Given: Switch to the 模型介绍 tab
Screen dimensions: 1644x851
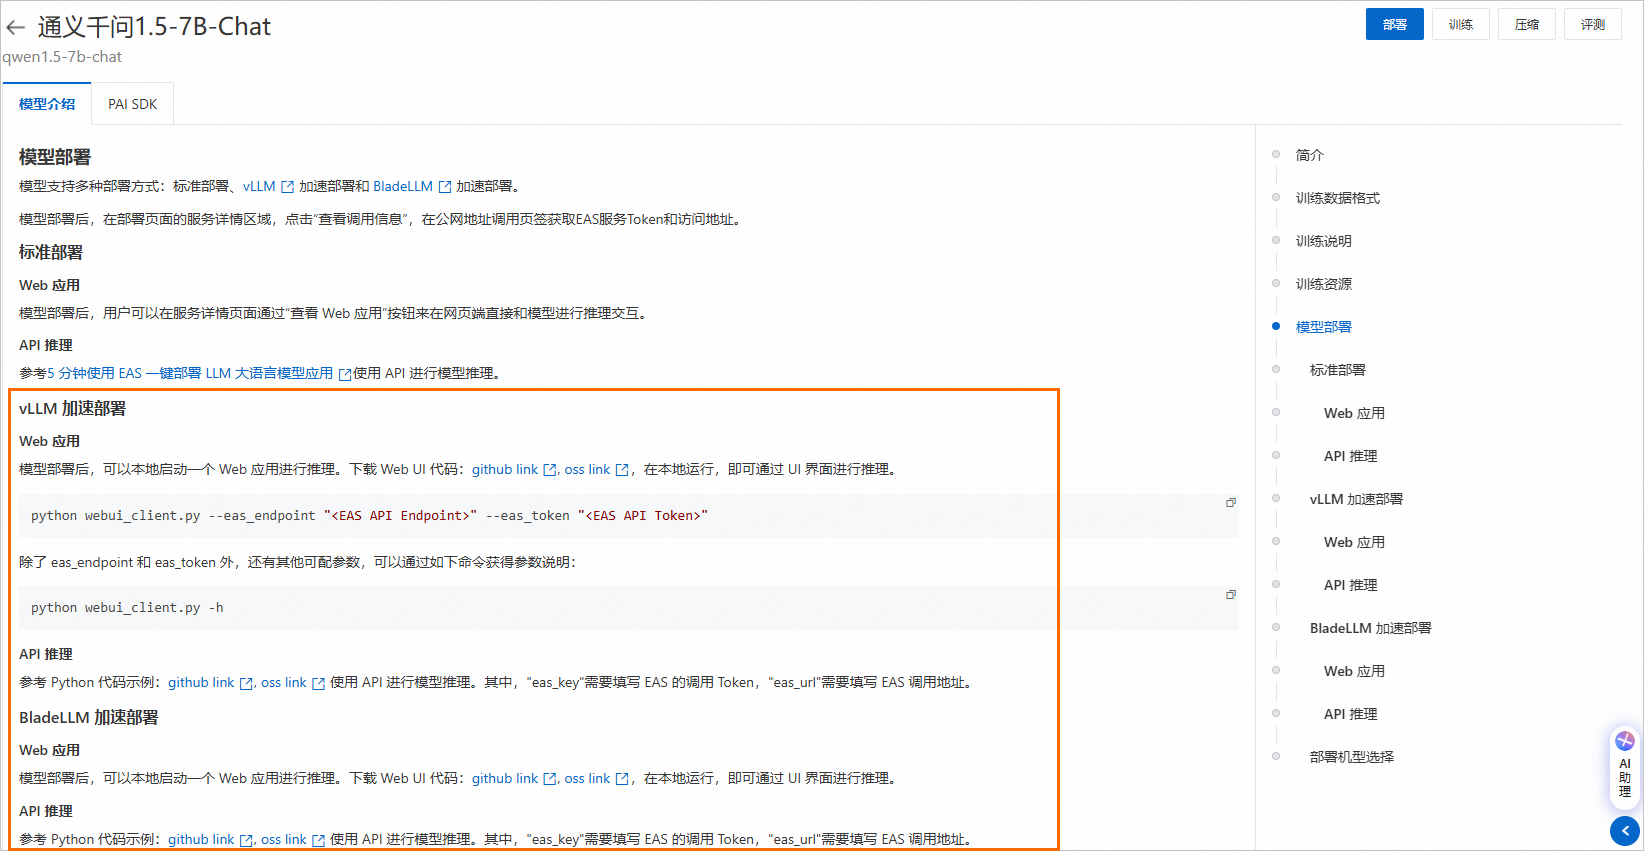Looking at the screenshot, I should (47, 104).
